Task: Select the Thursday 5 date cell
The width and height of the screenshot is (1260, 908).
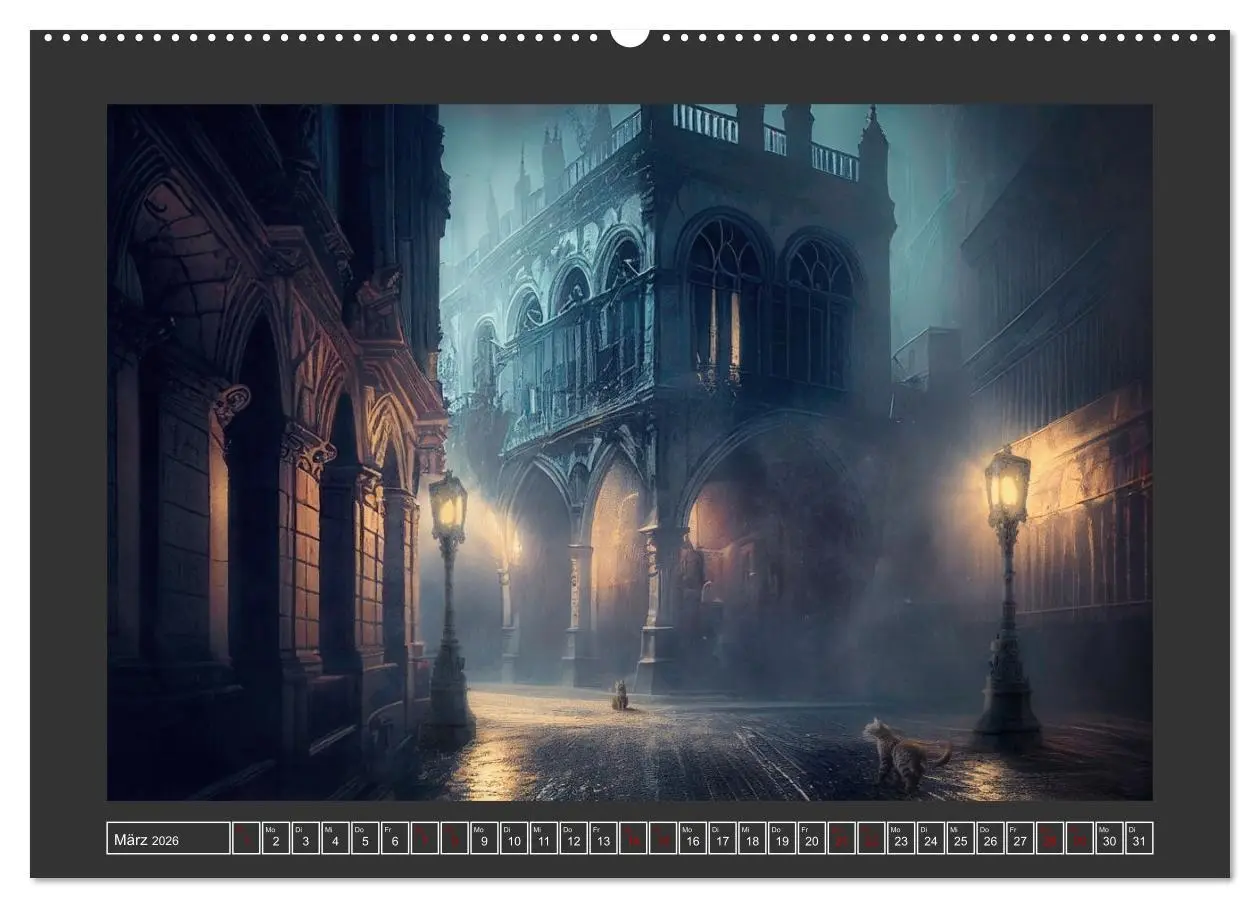Action: pyautogui.click(x=365, y=838)
